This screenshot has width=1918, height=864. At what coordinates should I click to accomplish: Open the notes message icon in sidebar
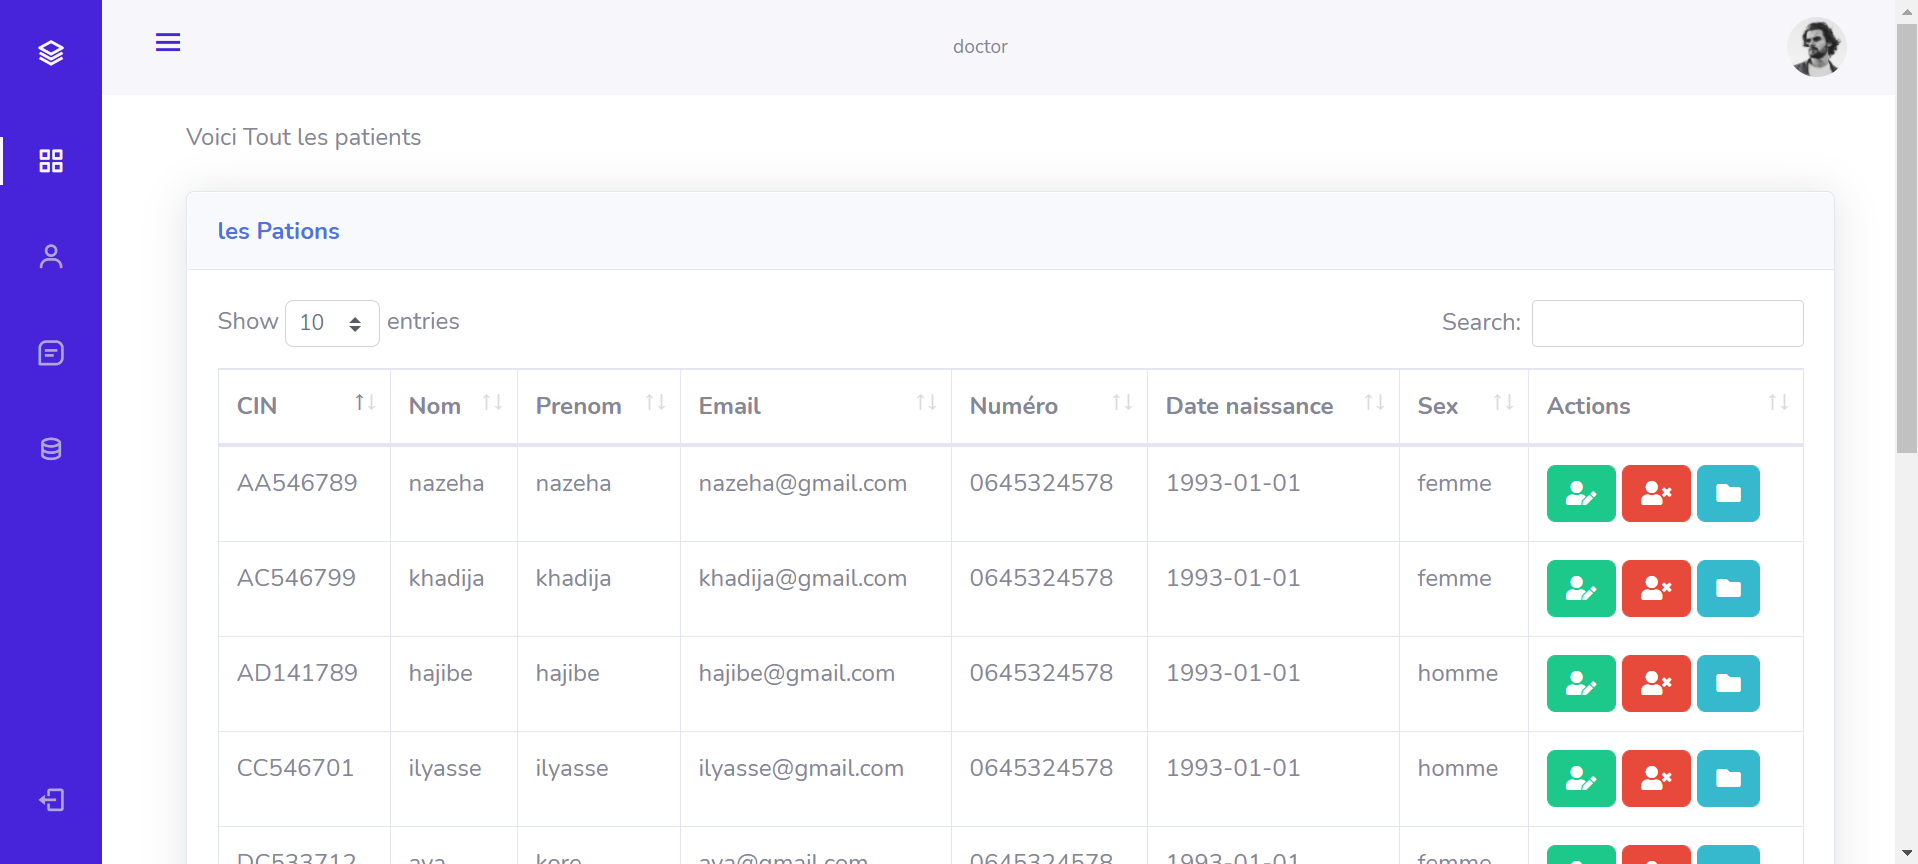tap(51, 353)
